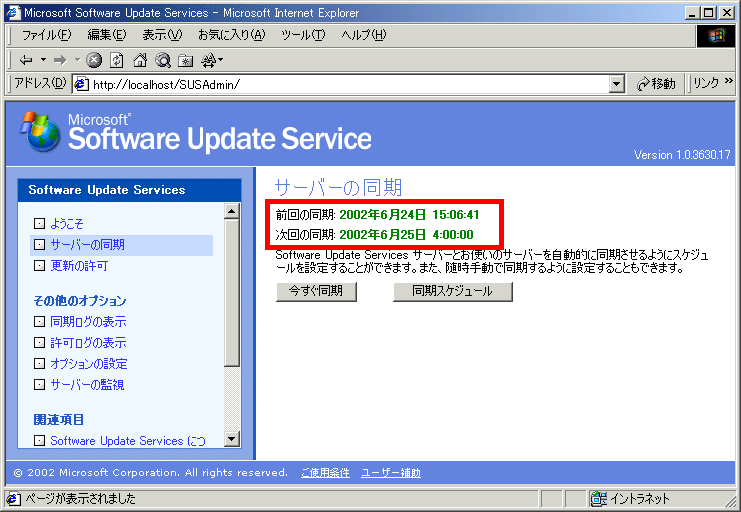This screenshot has height=512, width=741.
Task: Open the 更新の許可 sidebar link
Action: pyautogui.click(x=79, y=266)
